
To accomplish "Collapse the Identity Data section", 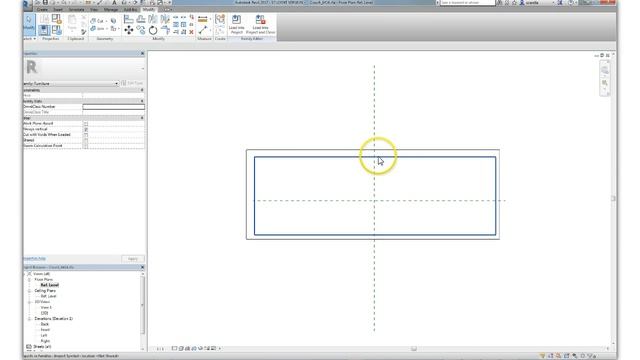I will (142, 101).
